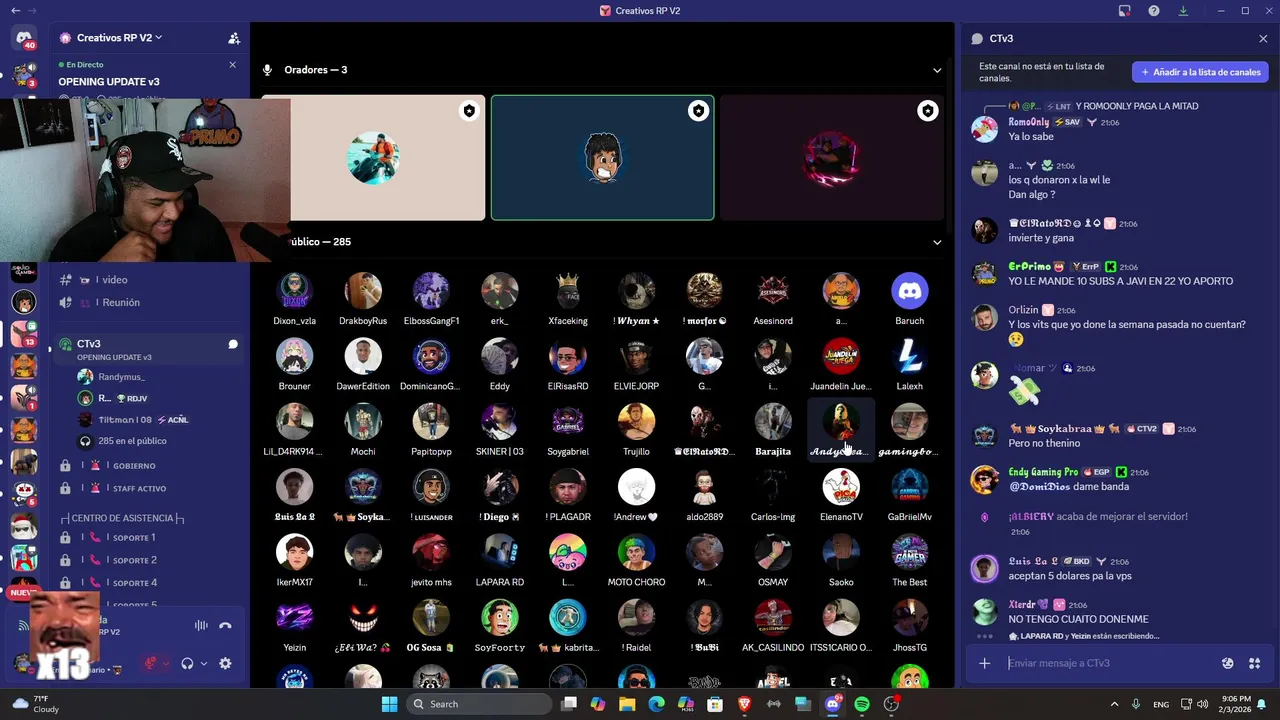Click the @DomiDios mention in chat
The image size is (1280, 720).
1040,487
